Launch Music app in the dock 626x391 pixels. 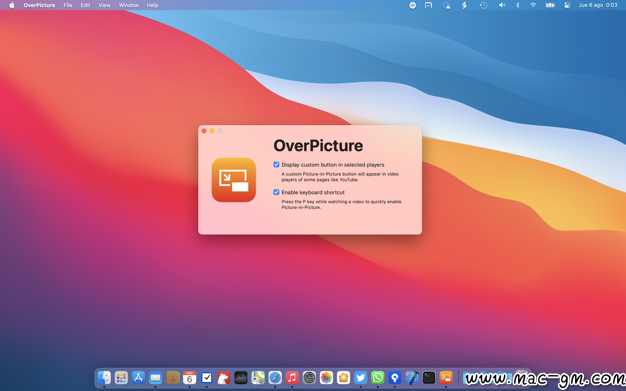292,377
